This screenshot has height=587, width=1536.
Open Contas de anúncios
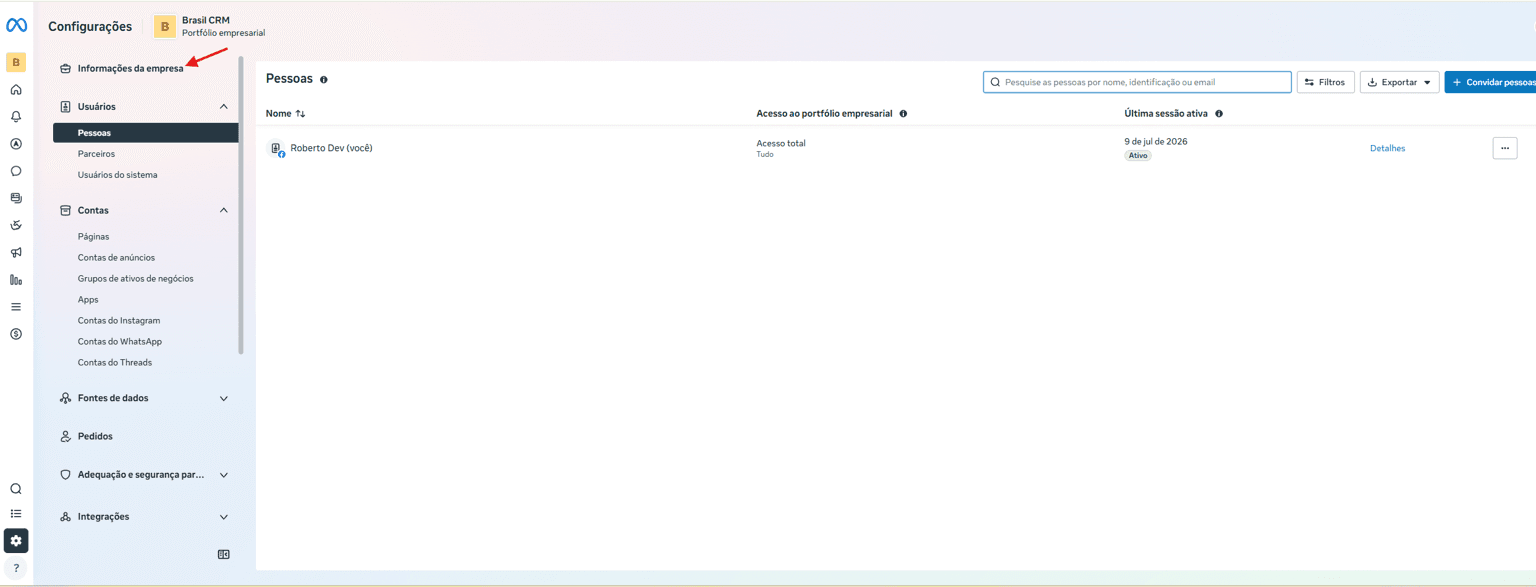click(x=116, y=258)
